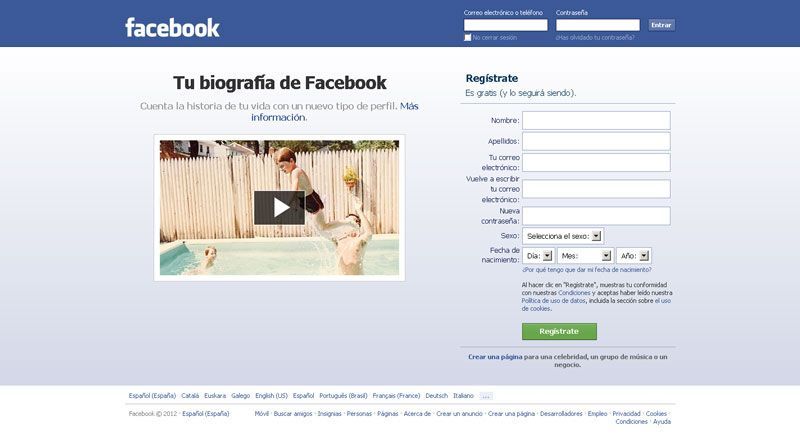Open the "Más información" link
800x446 pixels.
335,112
